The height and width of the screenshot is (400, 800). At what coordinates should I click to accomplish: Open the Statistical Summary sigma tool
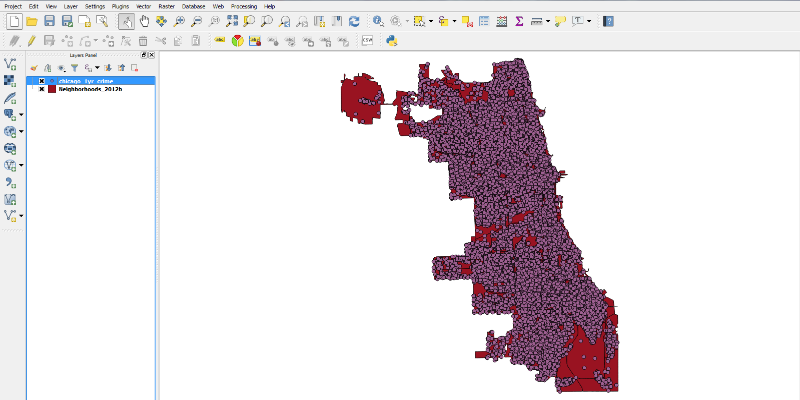(519, 21)
